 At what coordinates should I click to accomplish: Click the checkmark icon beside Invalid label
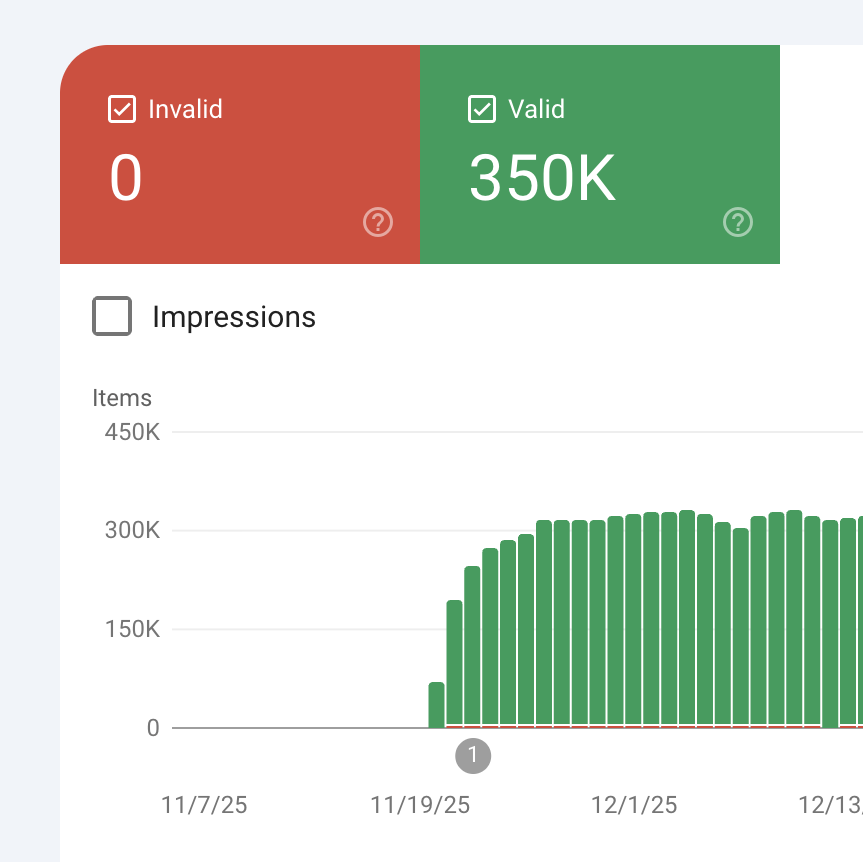(120, 109)
